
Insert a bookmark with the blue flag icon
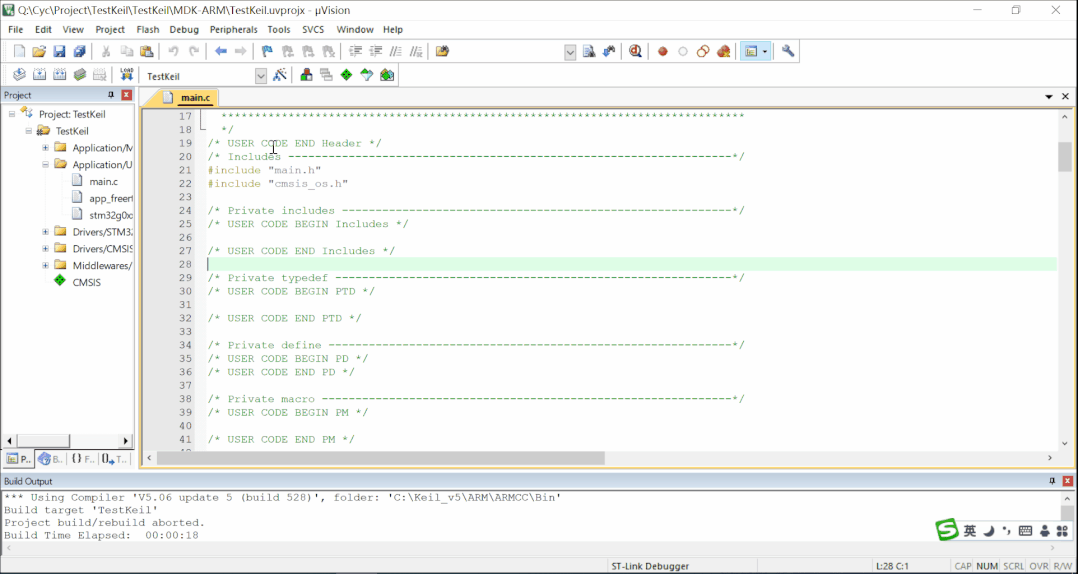(267, 52)
